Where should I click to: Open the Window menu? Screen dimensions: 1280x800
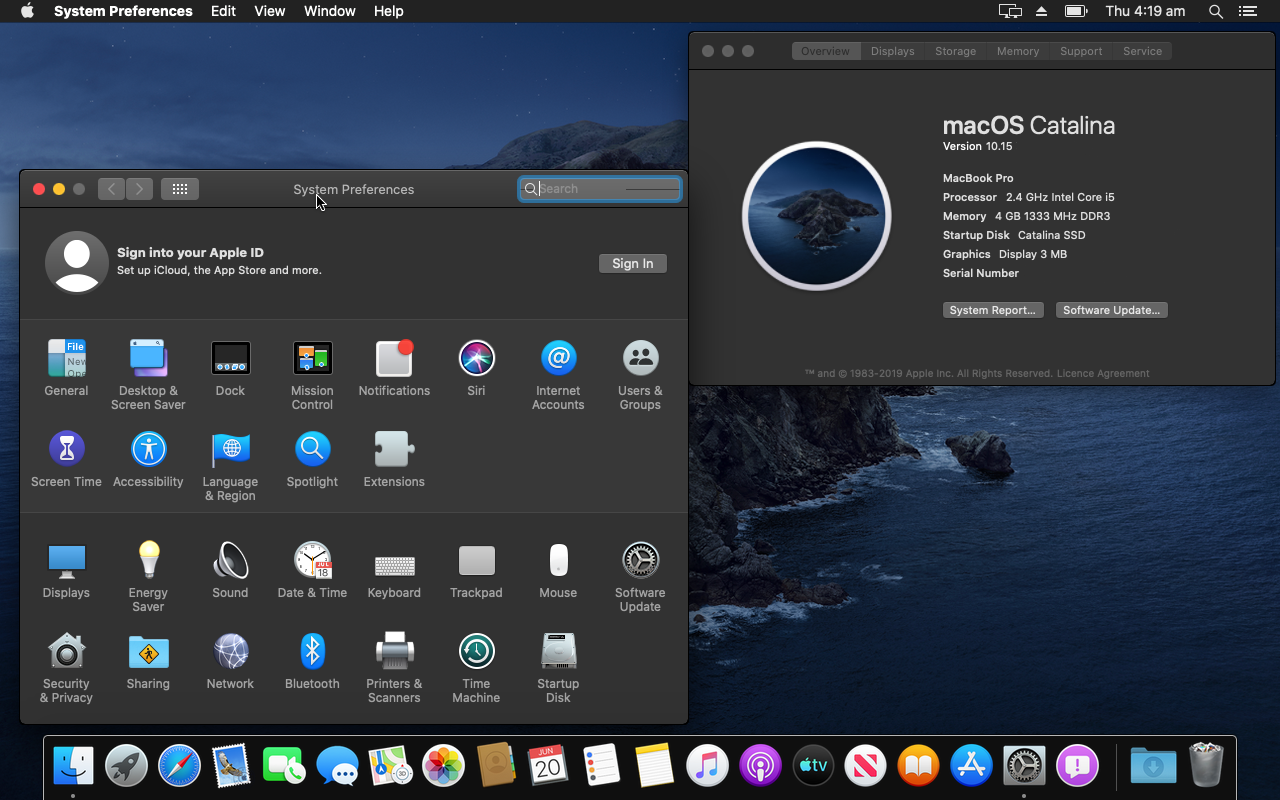329,11
